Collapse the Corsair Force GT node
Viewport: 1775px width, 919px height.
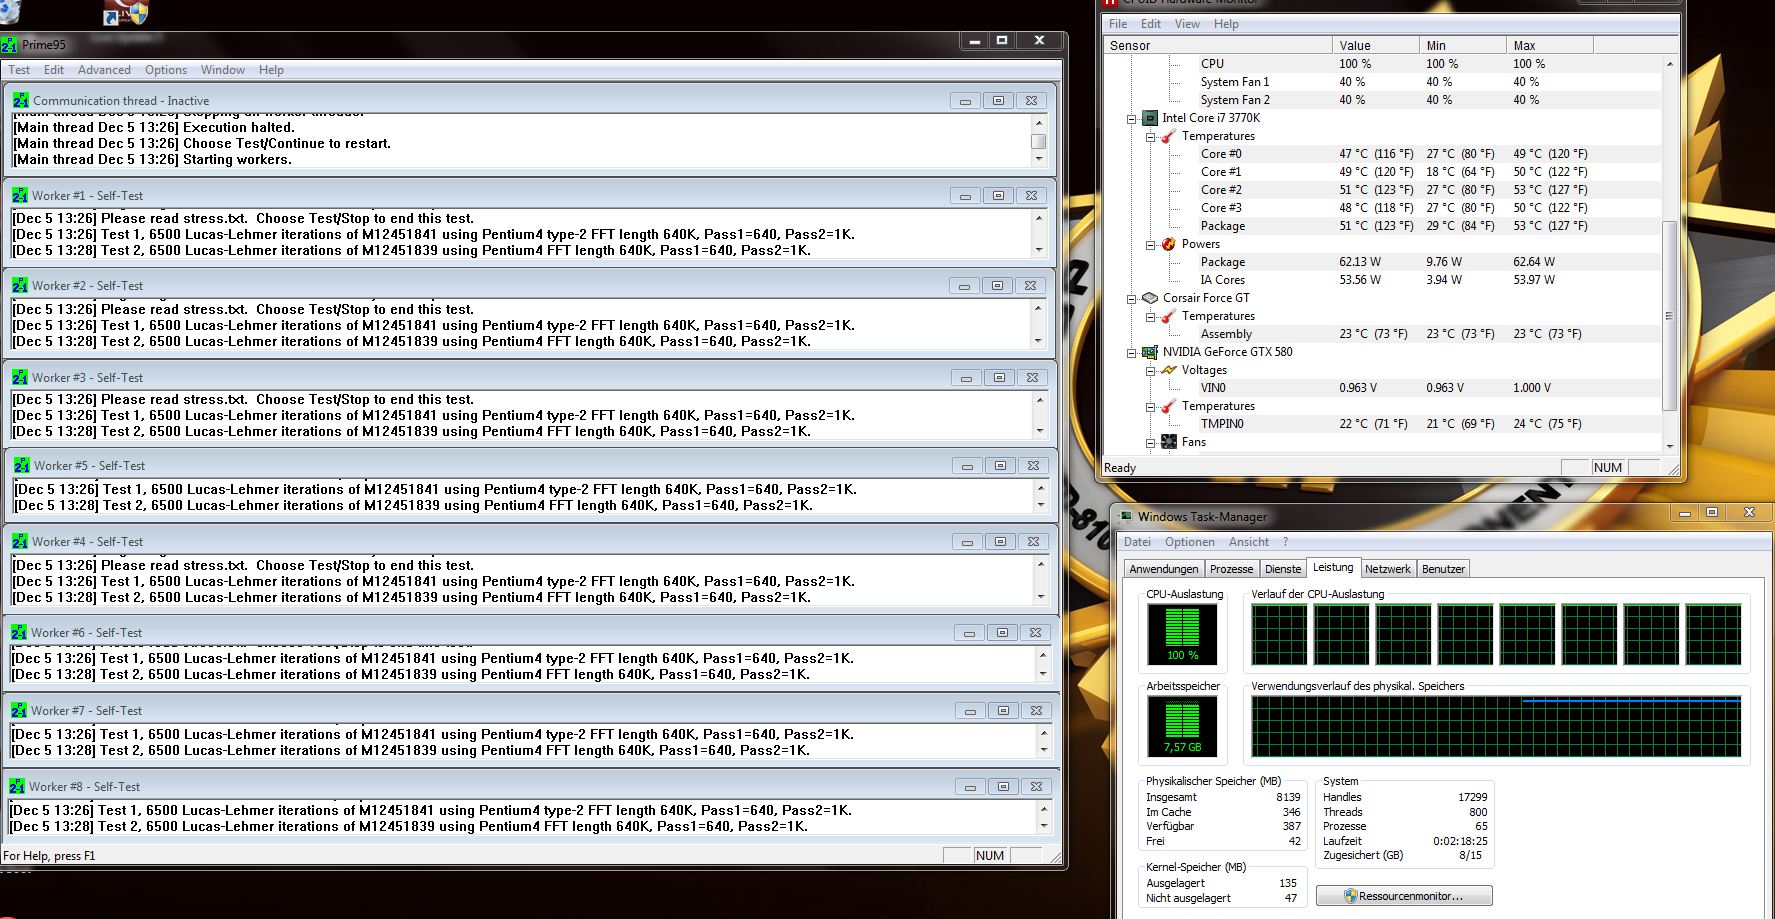coord(1132,299)
